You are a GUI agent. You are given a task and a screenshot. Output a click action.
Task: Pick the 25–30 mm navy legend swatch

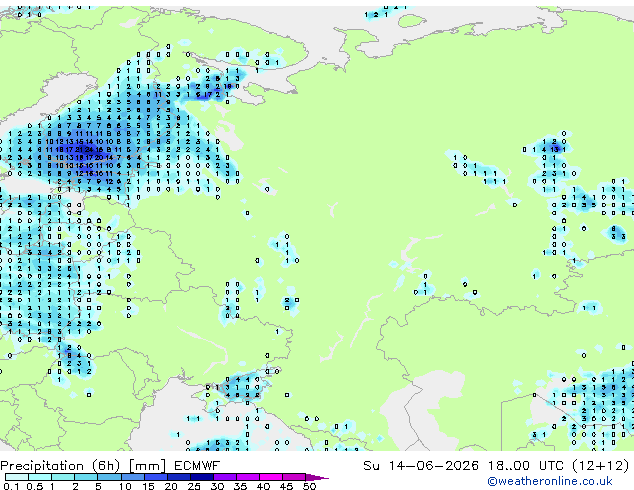point(202,477)
